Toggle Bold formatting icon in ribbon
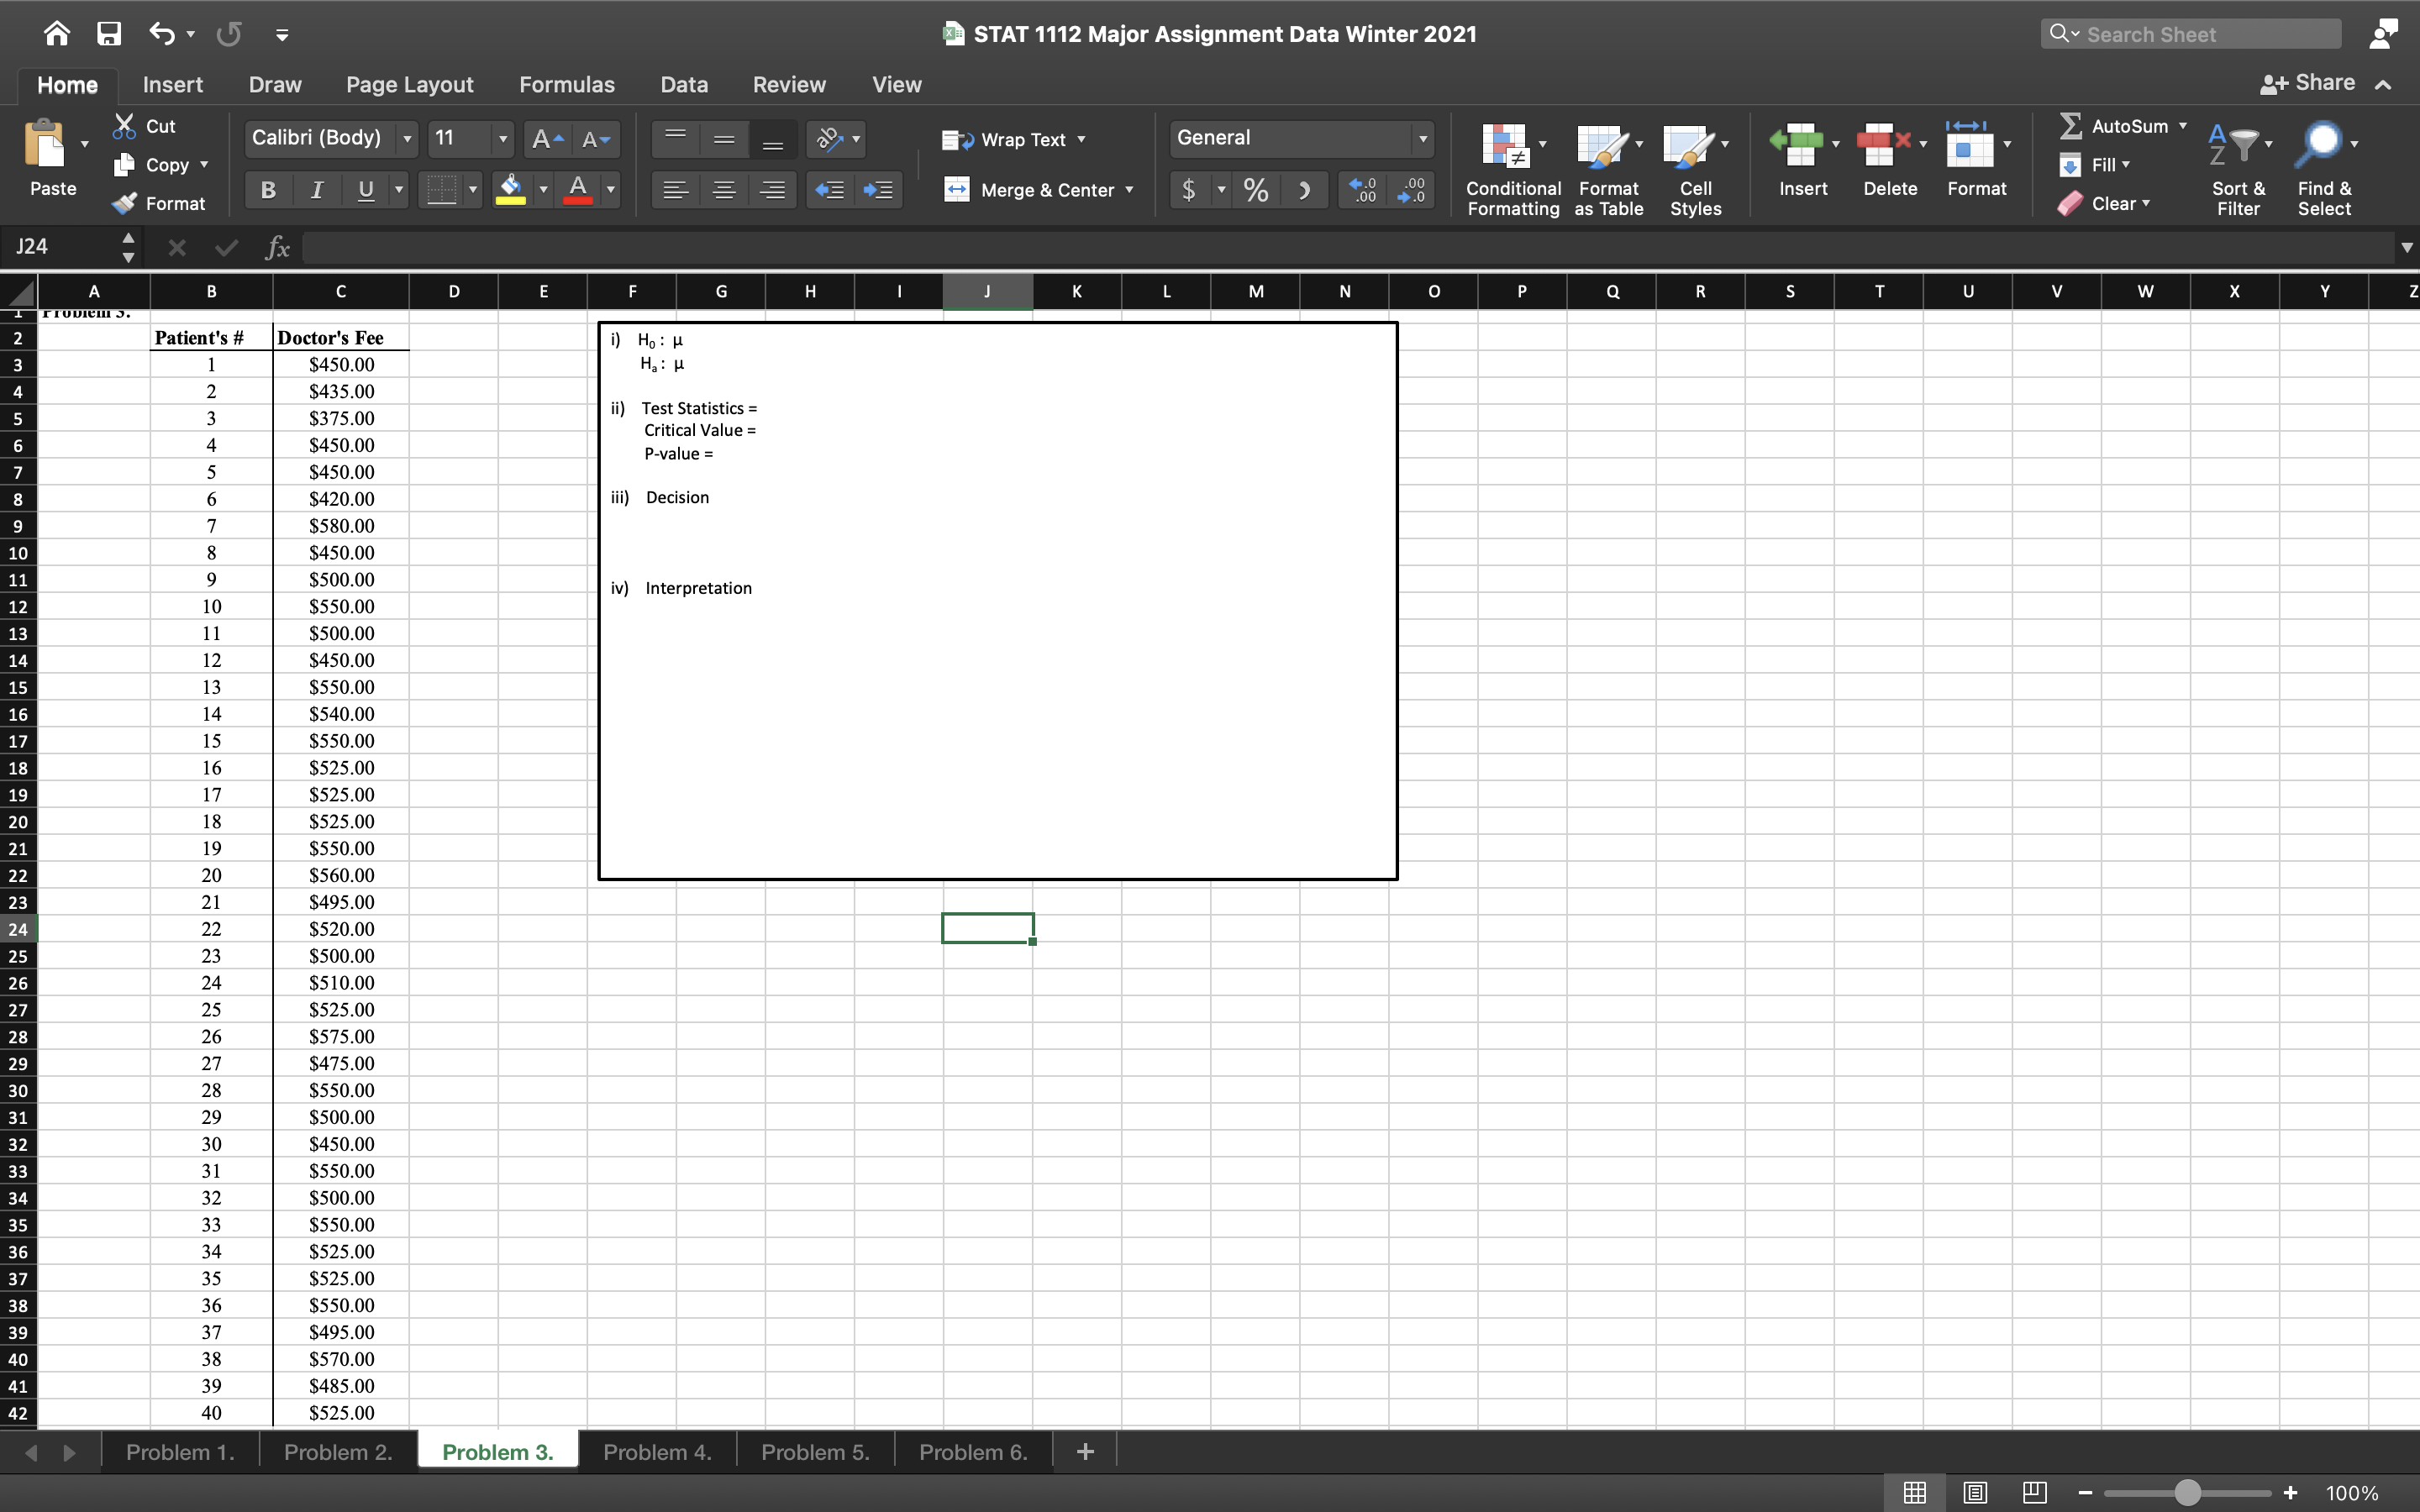Screen dimensions: 2420x1512 point(266,188)
